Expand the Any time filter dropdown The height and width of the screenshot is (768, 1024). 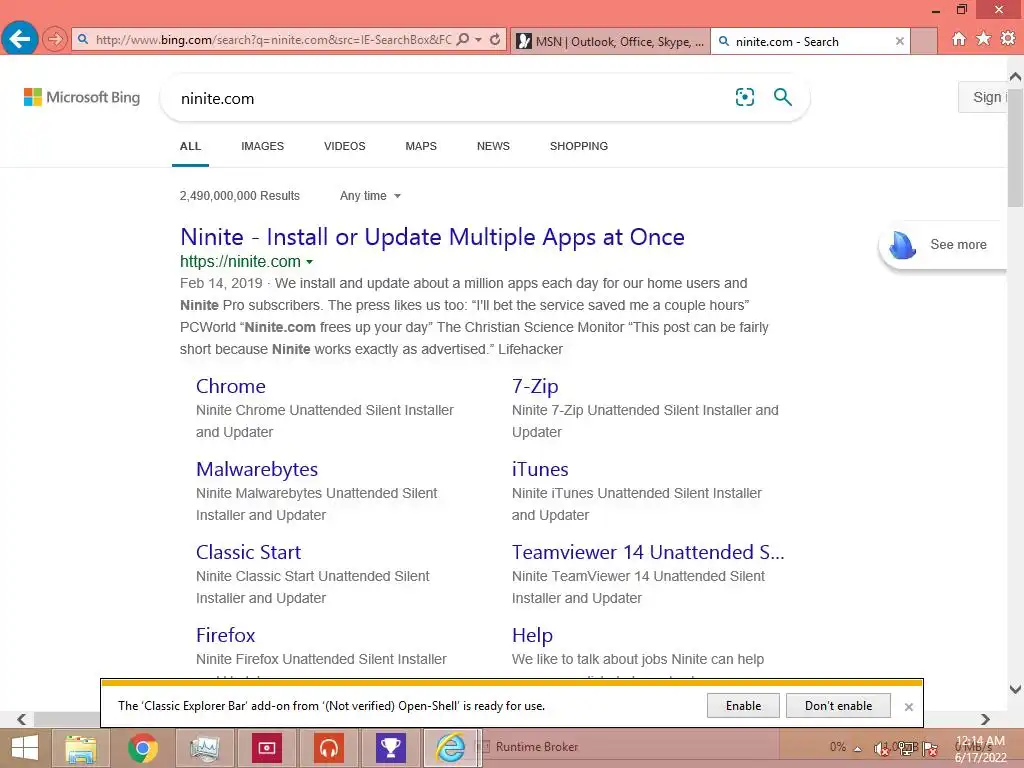370,196
